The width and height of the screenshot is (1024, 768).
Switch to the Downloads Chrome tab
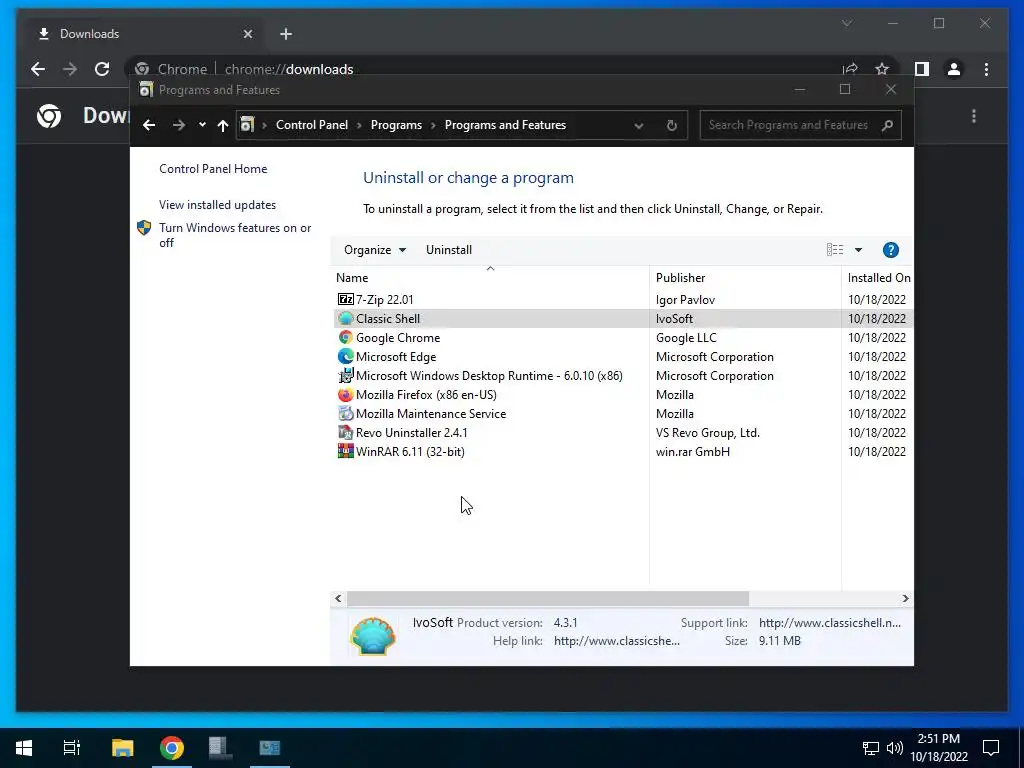pos(144,34)
